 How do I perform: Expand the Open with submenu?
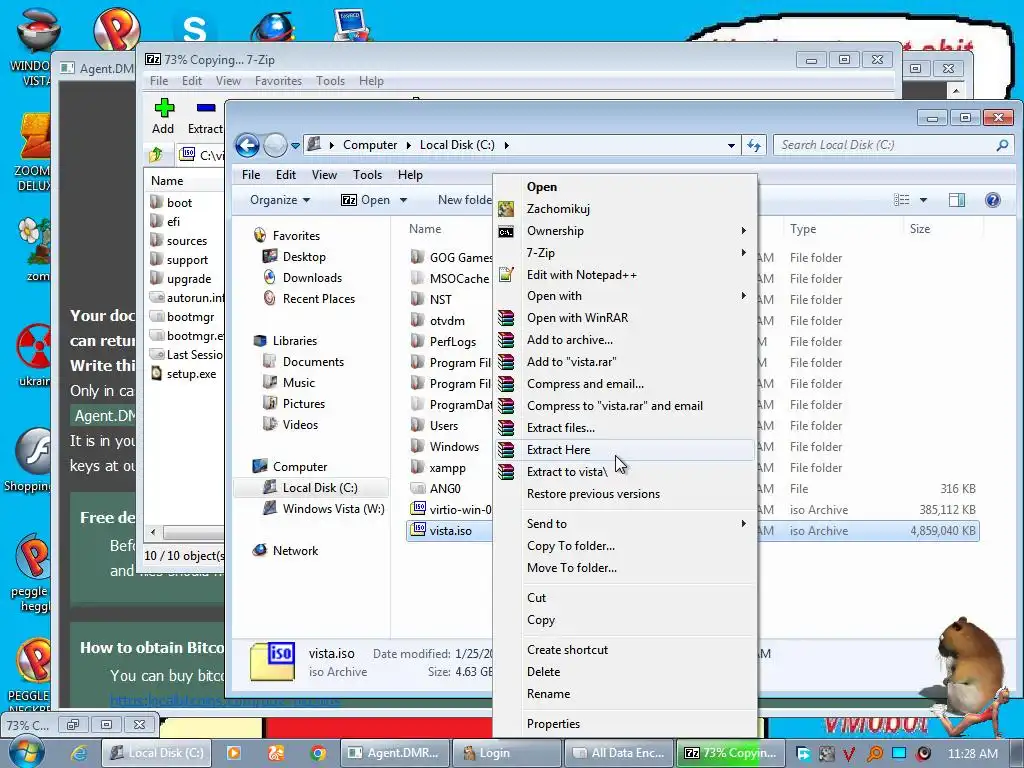(x=743, y=296)
